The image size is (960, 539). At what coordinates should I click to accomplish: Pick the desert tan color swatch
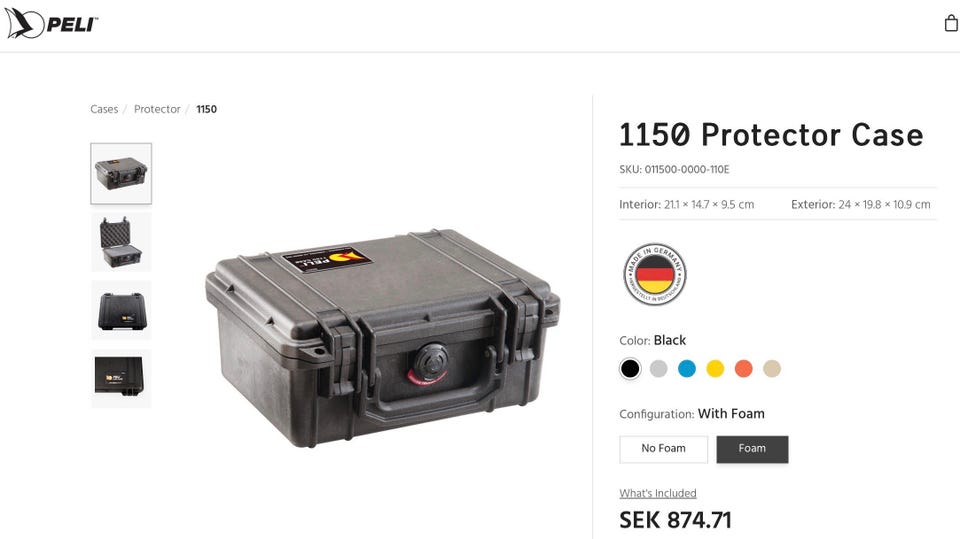click(x=772, y=369)
